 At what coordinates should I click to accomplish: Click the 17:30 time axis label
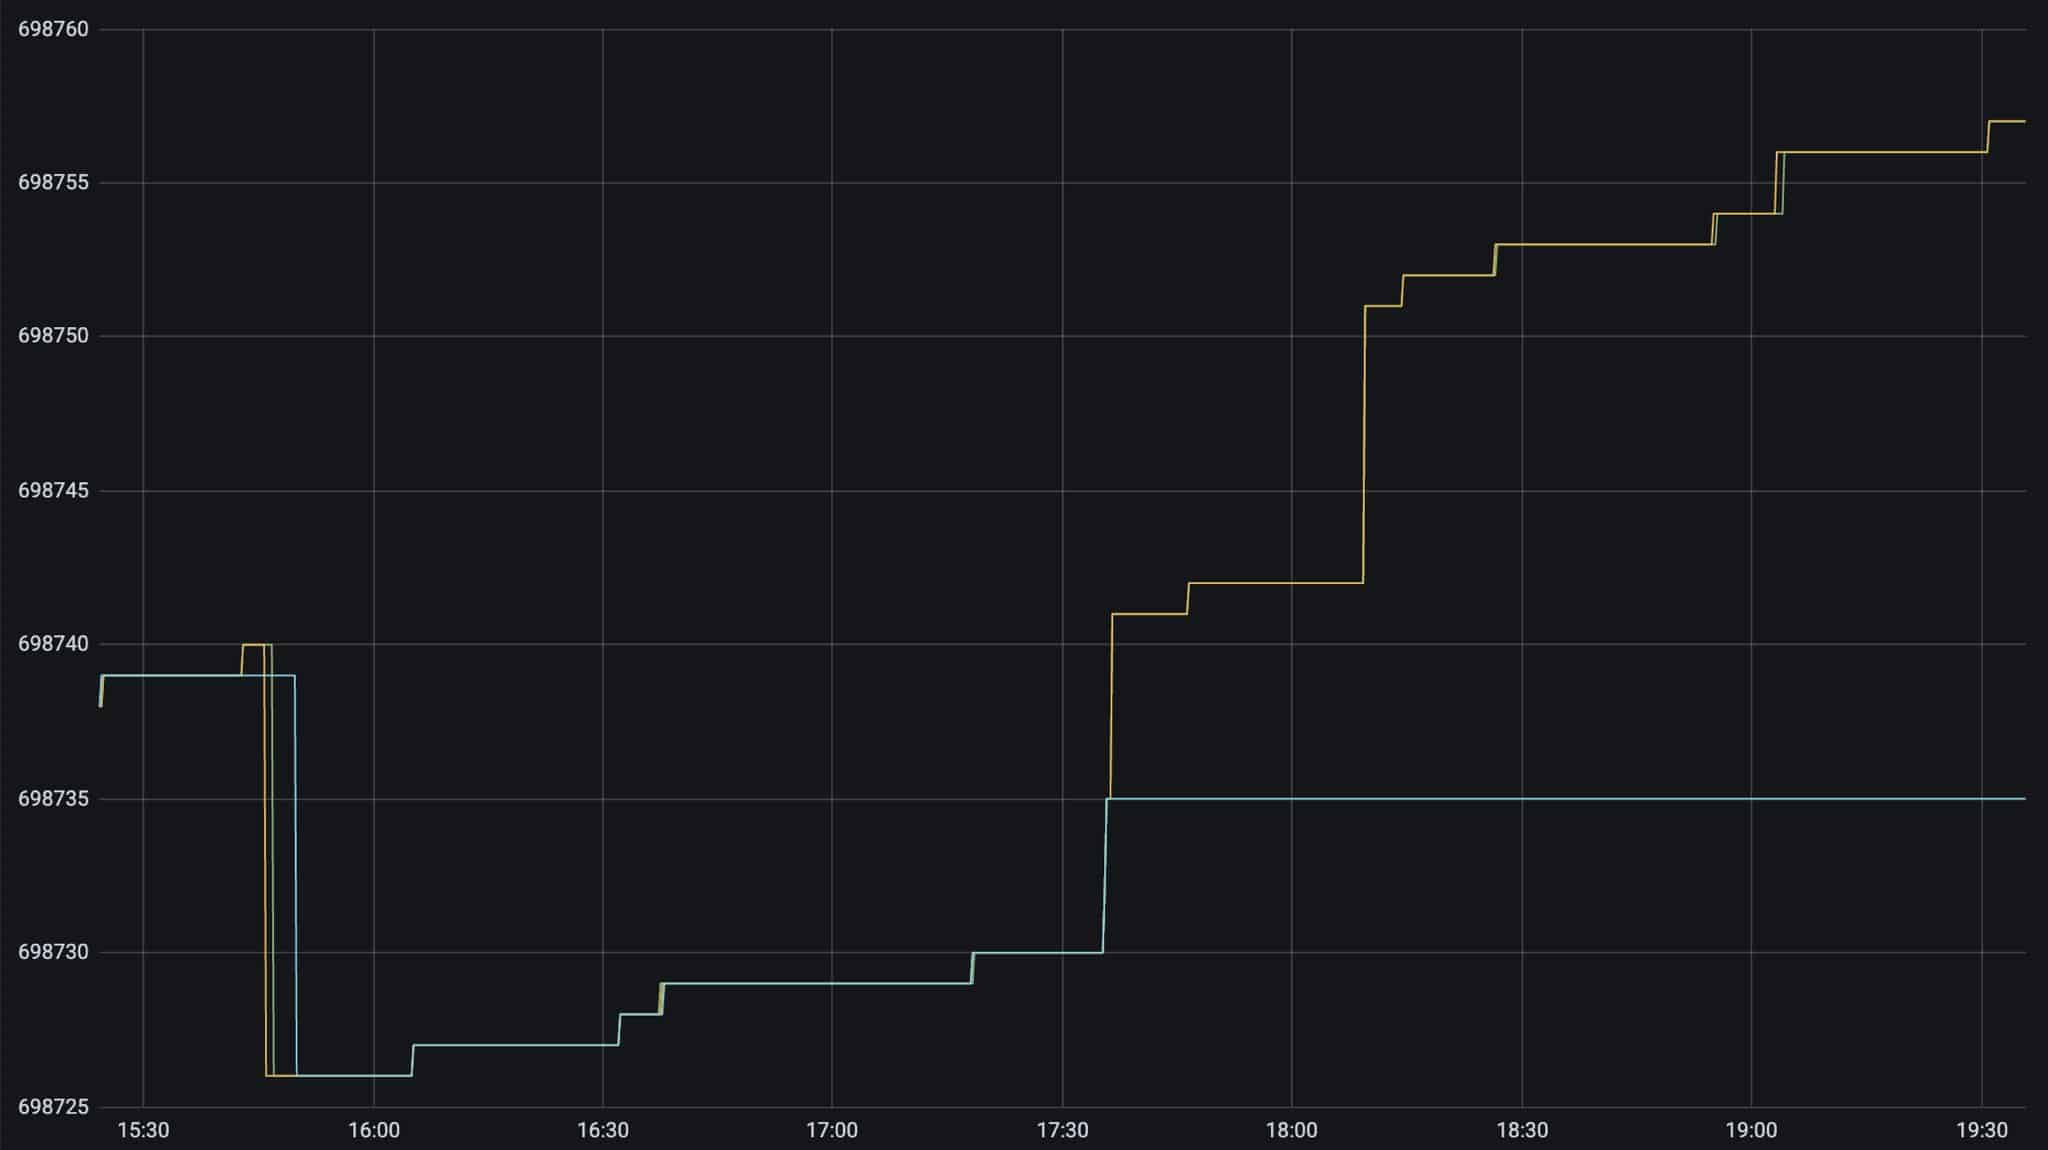(x=1062, y=1131)
